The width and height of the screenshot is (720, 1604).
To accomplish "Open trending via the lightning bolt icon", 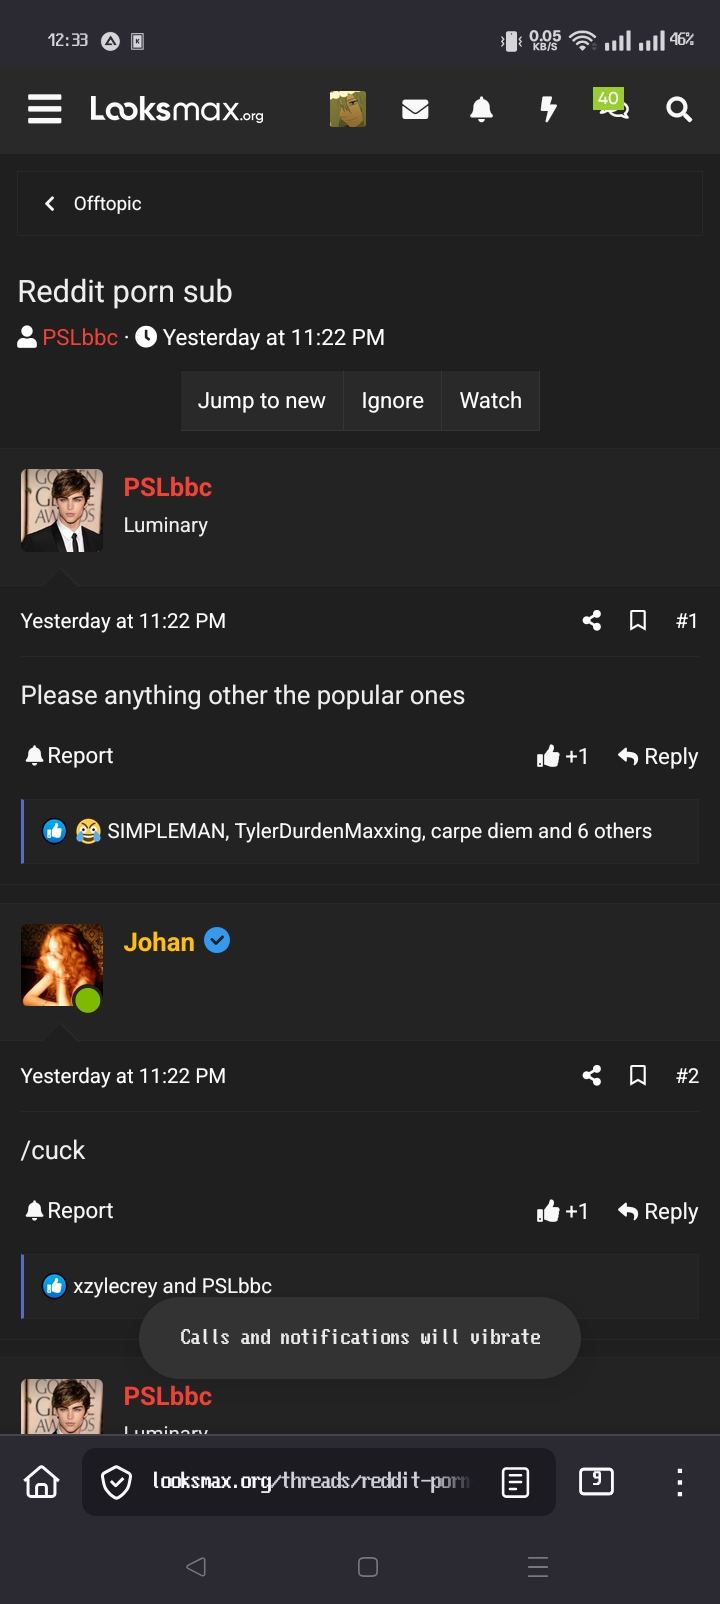I will coord(548,109).
